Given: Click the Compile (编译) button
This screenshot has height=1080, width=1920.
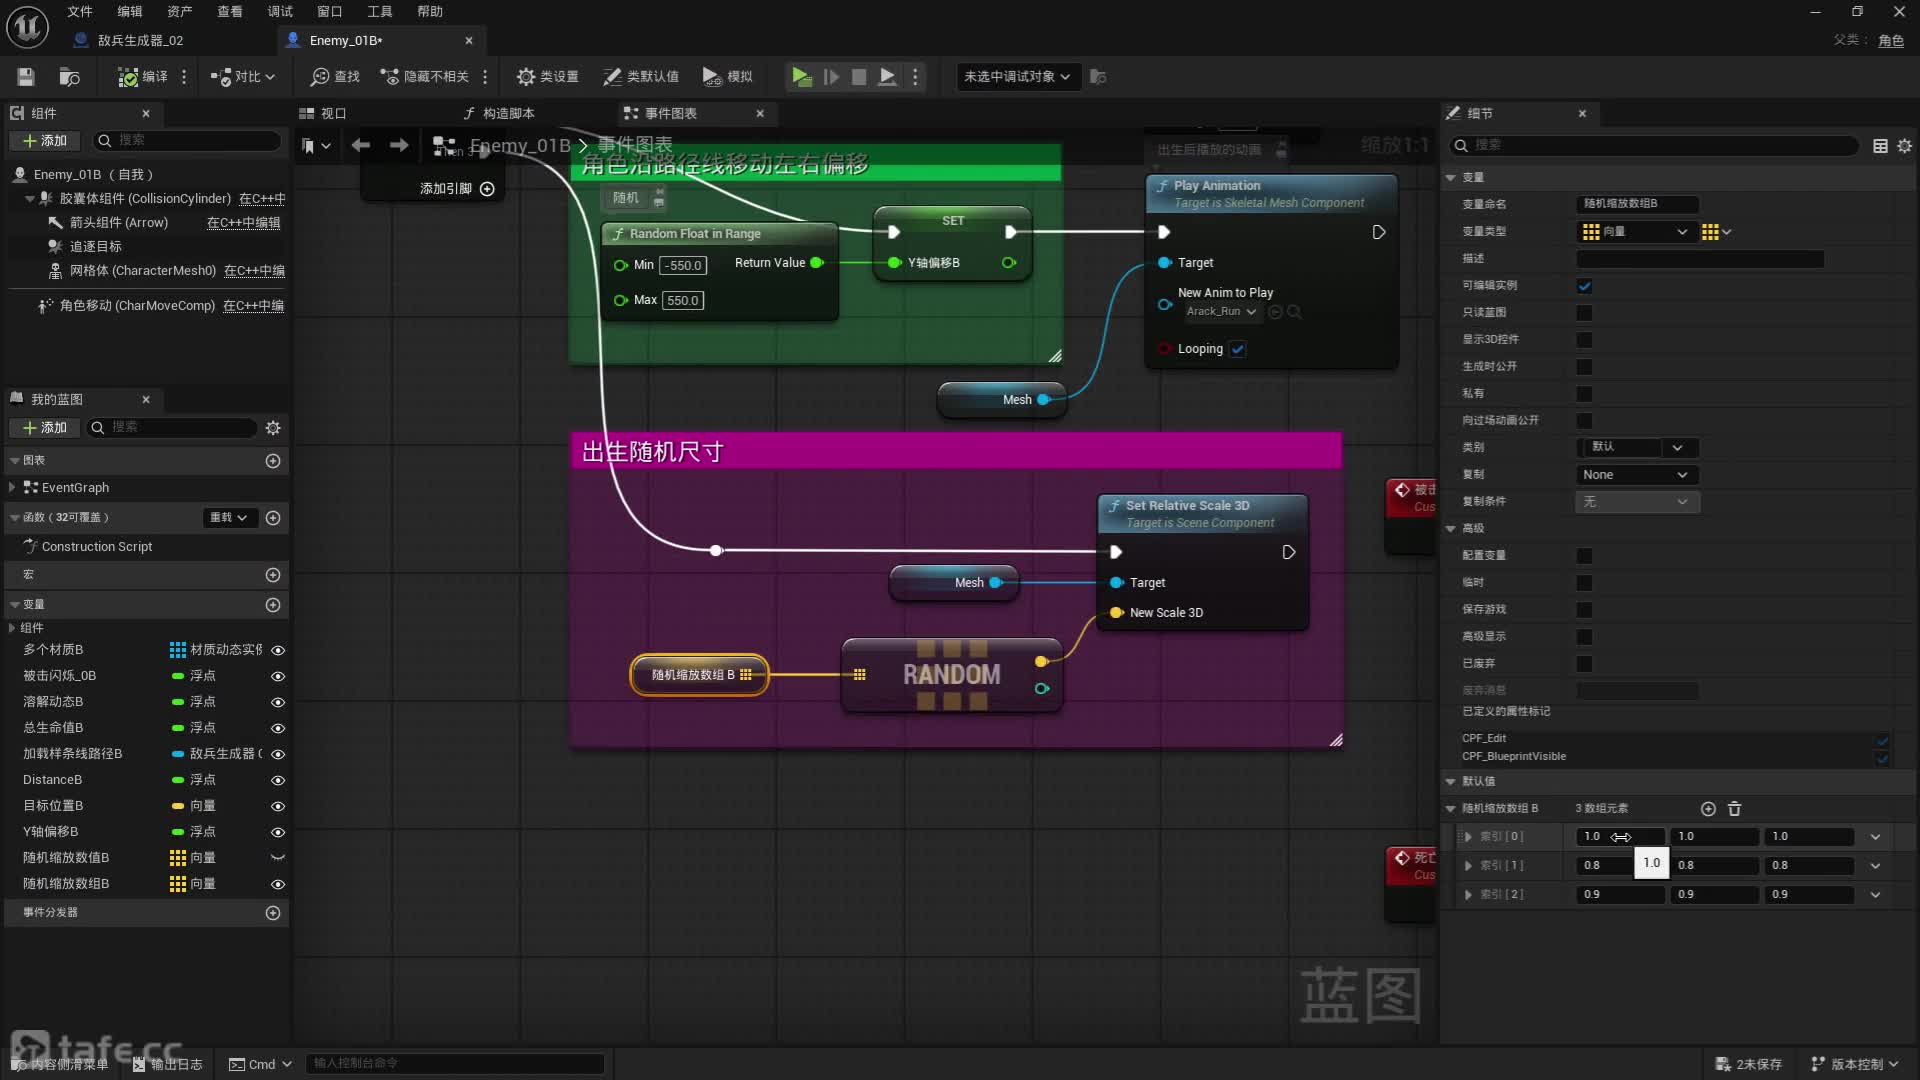Looking at the screenshot, I should (x=143, y=77).
